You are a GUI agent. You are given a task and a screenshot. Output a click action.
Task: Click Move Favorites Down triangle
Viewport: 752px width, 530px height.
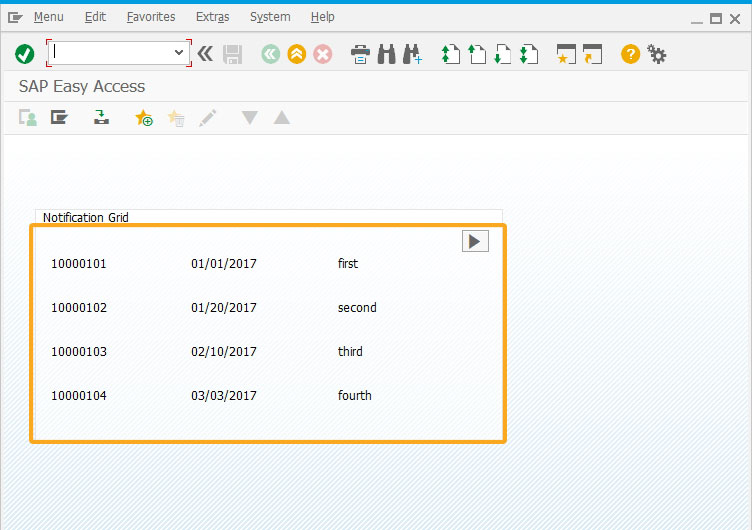[250, 118]
